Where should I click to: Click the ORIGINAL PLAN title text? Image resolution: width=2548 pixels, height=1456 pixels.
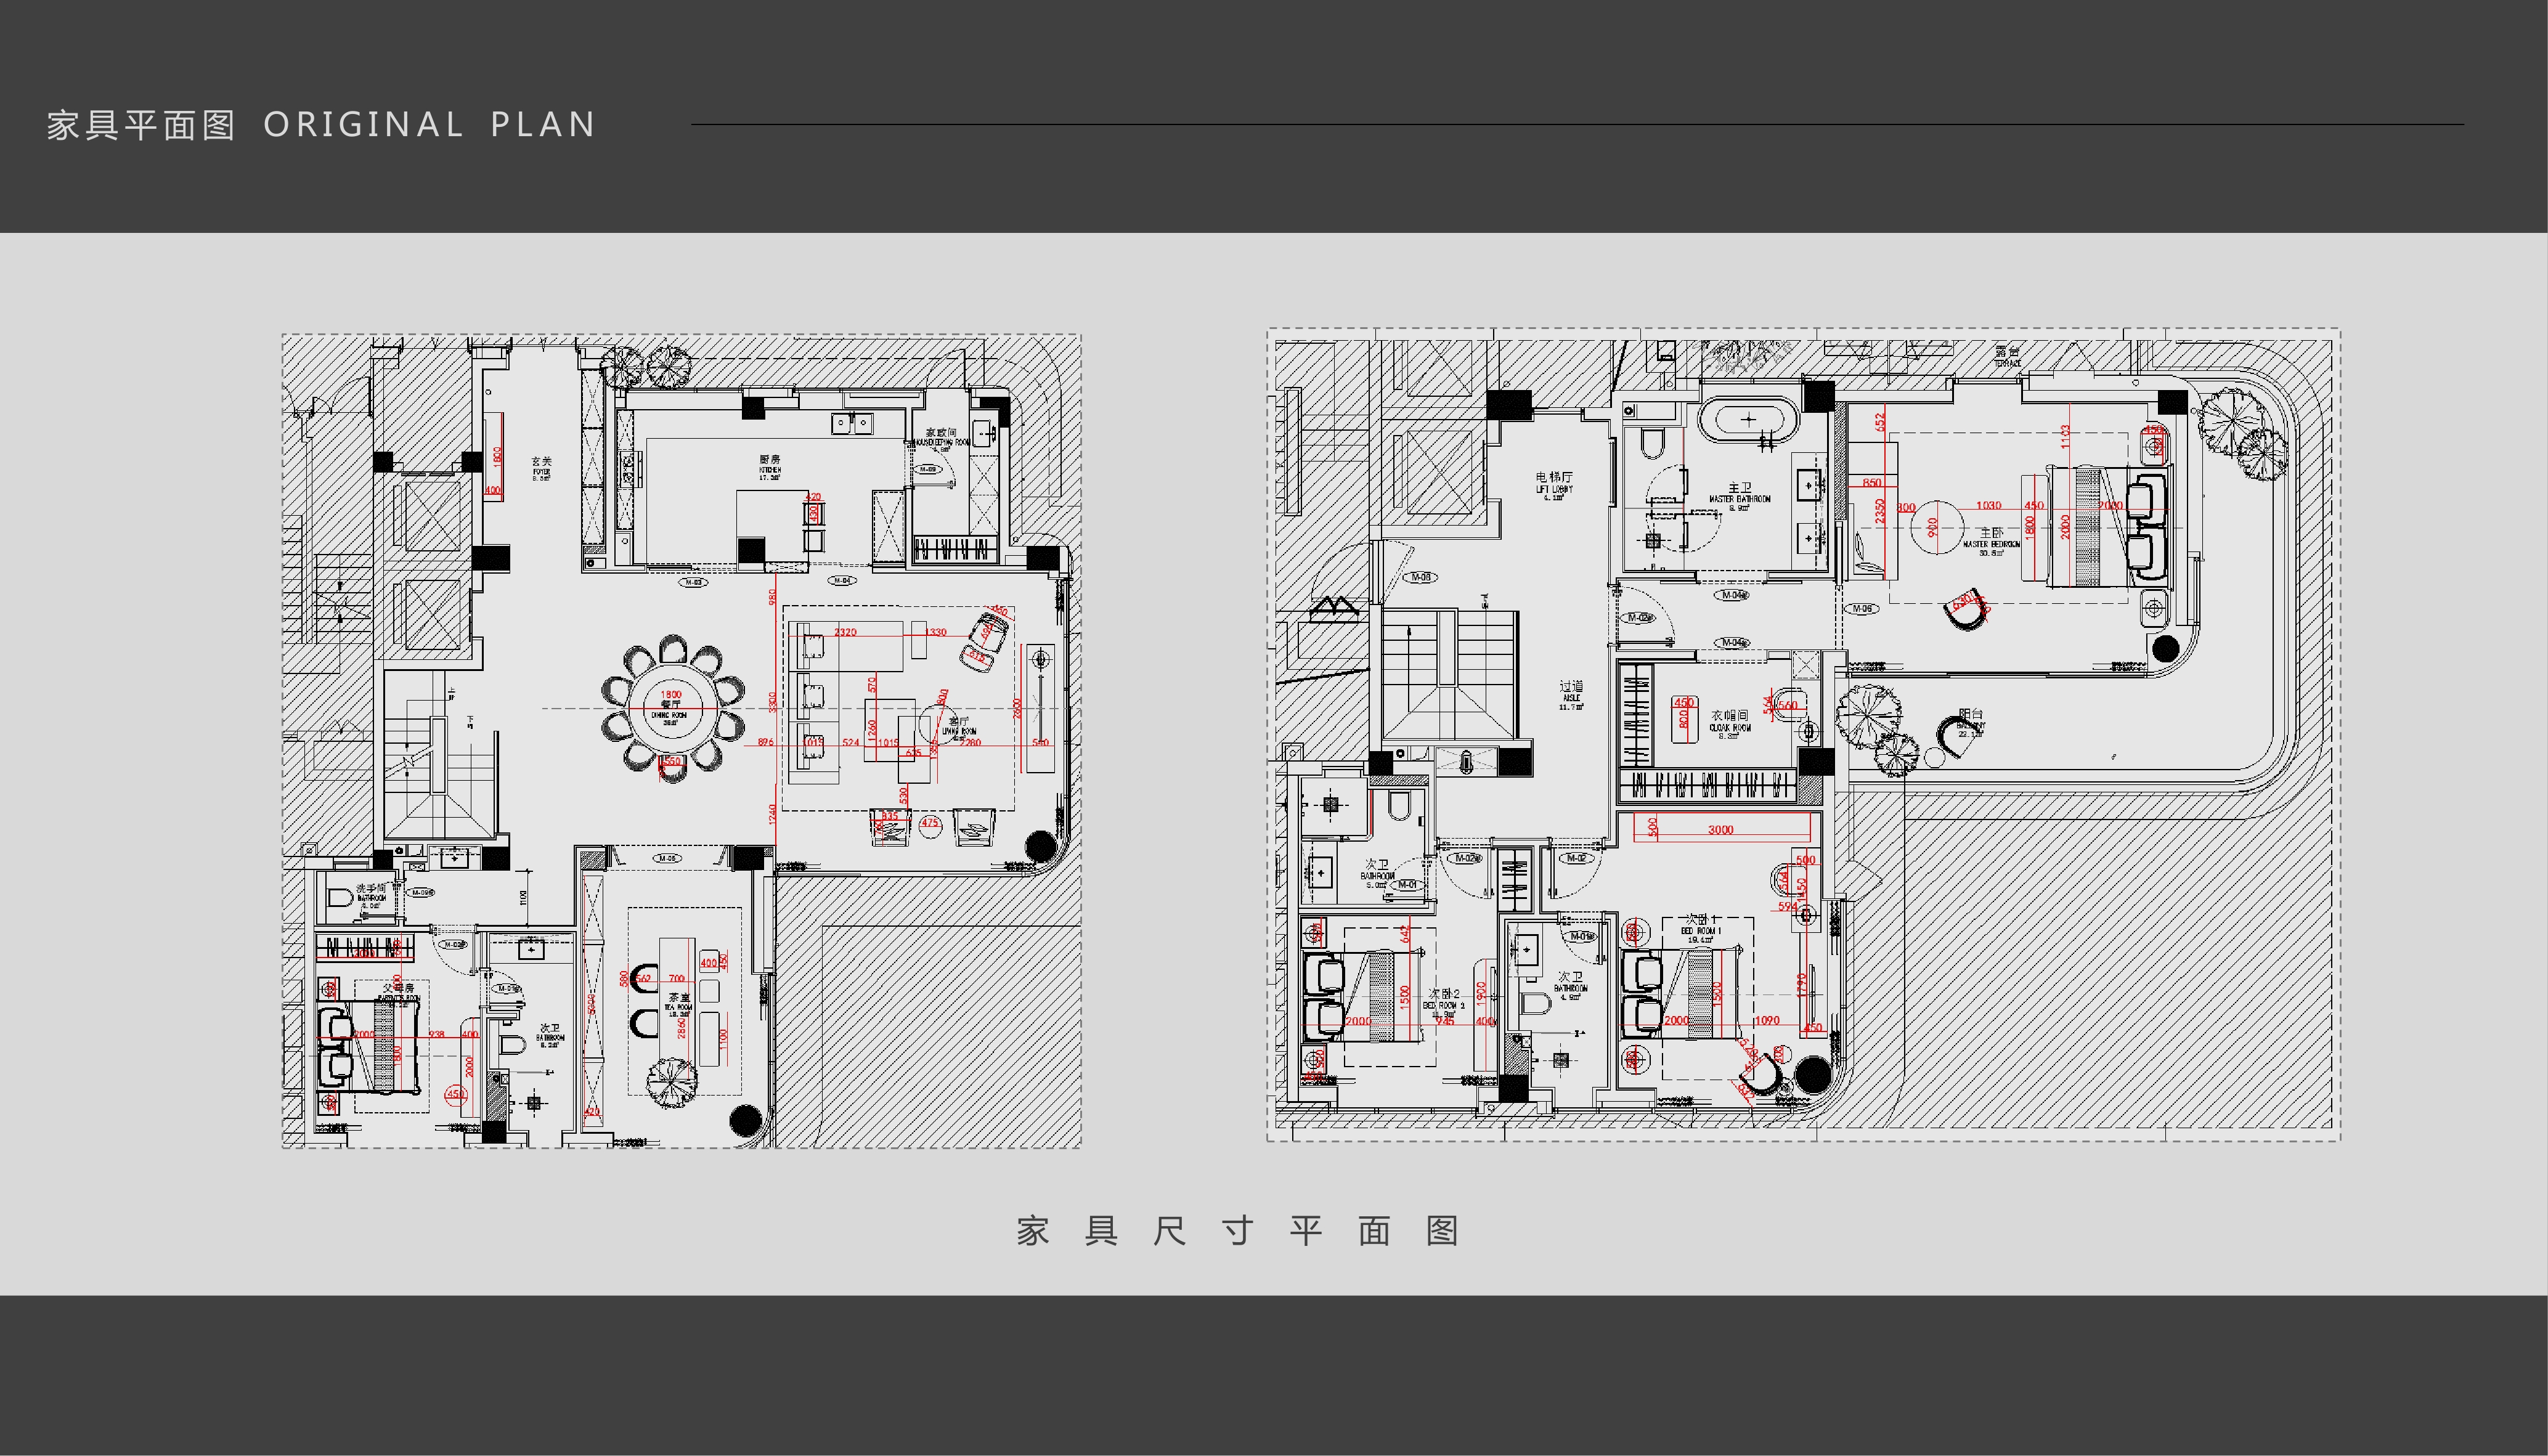(430, 125)
